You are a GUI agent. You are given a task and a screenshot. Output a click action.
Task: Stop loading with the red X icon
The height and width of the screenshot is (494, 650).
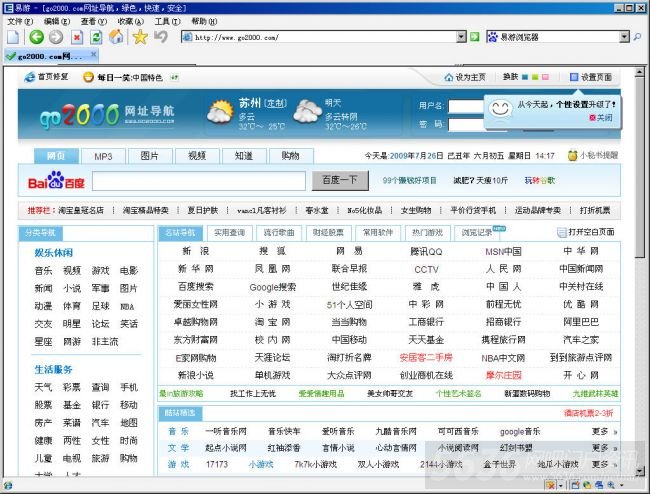(x=77, y=38)
